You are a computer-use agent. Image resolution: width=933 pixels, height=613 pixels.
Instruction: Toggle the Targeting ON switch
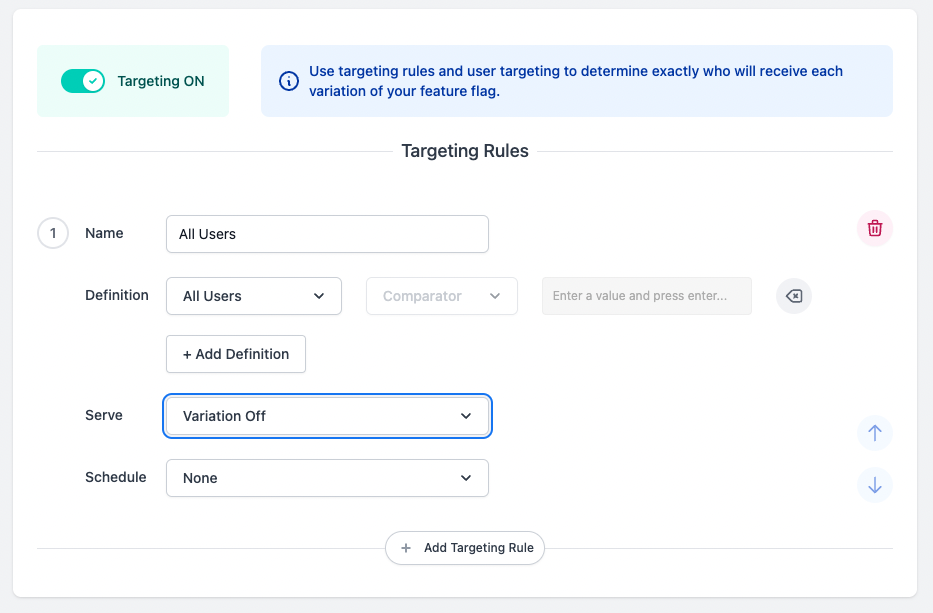tap(83, 81)
